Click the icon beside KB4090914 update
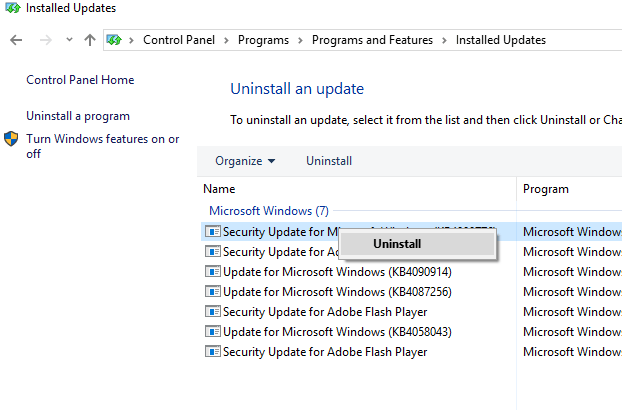622x410 pixels. pyautogui.click(x=212, y=271)
